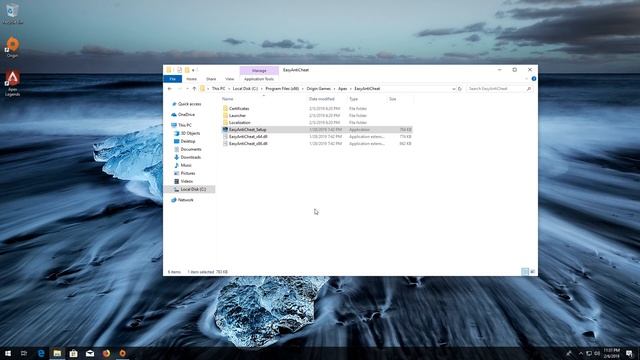Click the Up one level arrow
Screen dimensions: 640x360
tap(194, 89)
